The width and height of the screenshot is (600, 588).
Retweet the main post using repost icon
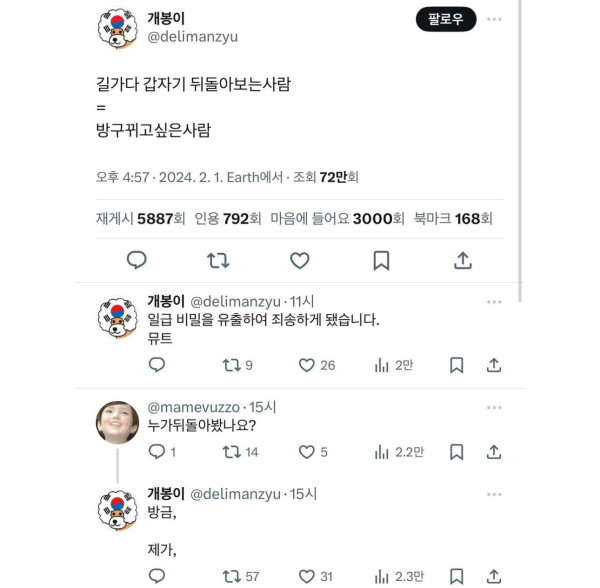coord(218,261)
